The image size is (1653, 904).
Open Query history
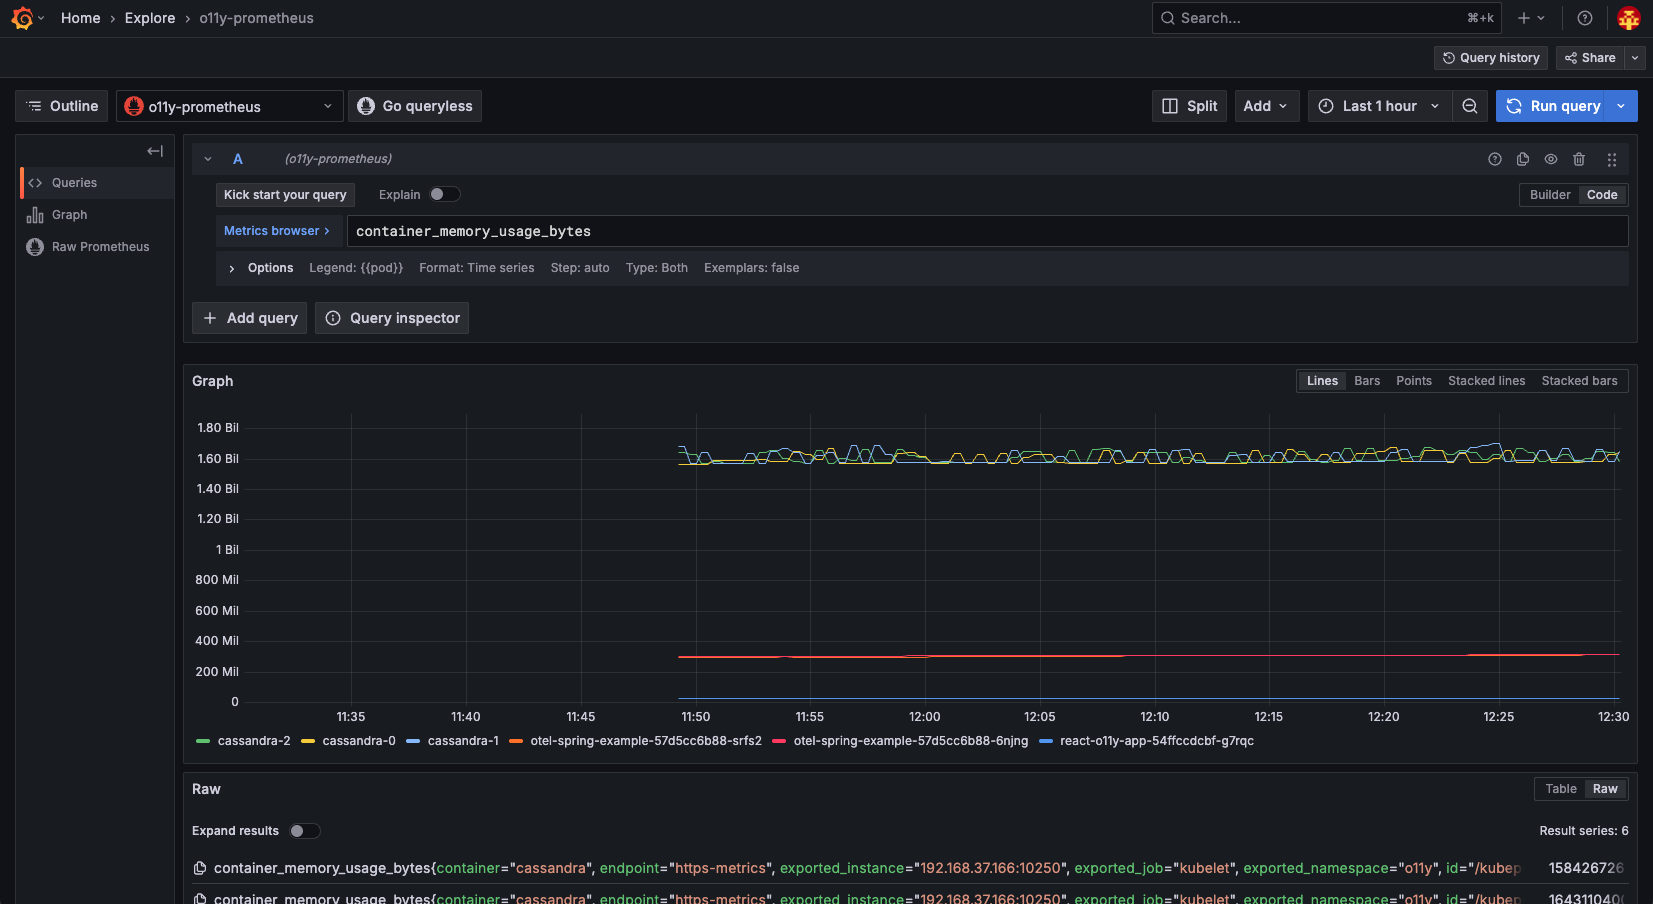1491,58
